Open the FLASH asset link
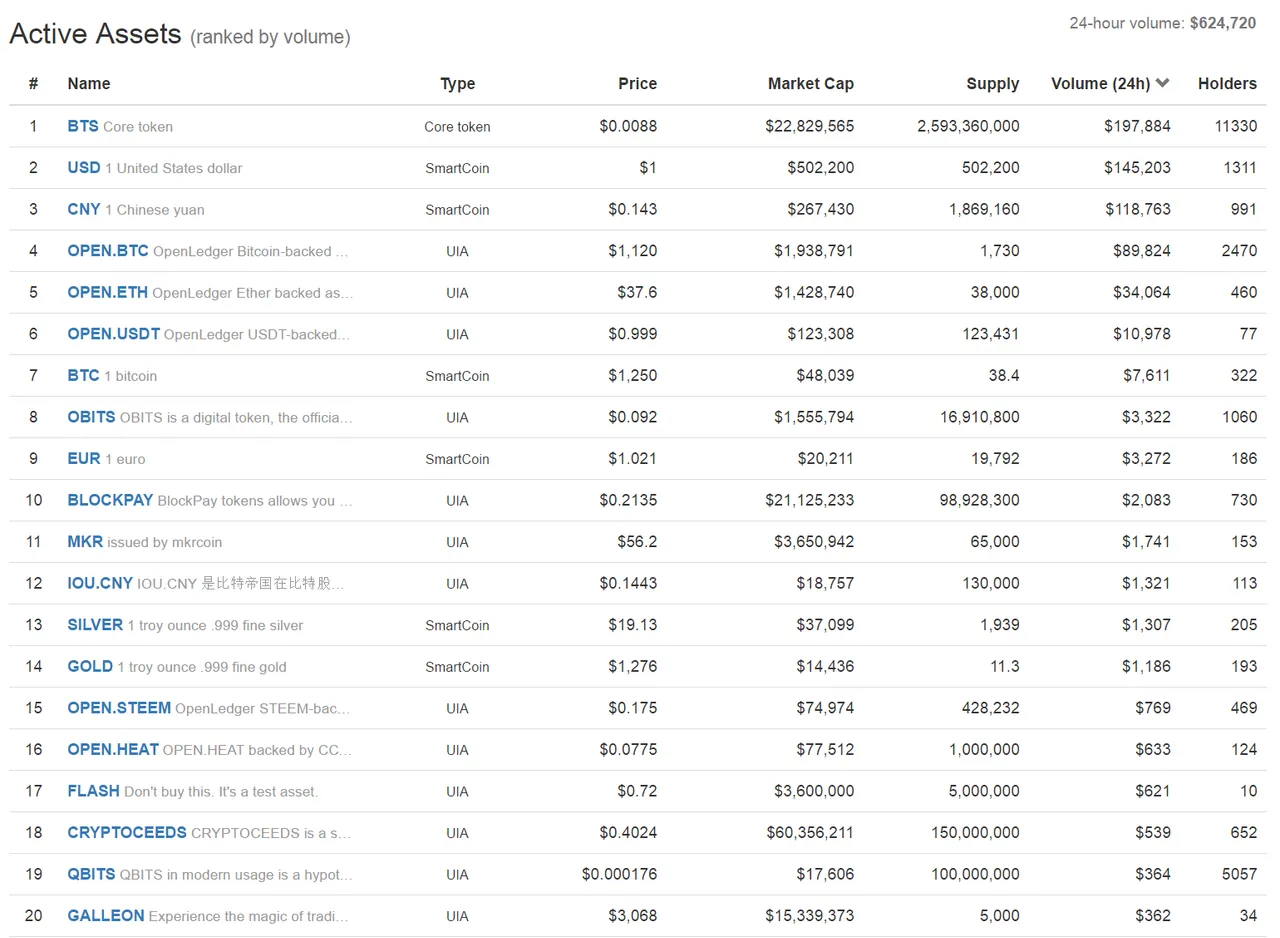Viewport: 1280px width, 938px height. [x=94, y=791]
